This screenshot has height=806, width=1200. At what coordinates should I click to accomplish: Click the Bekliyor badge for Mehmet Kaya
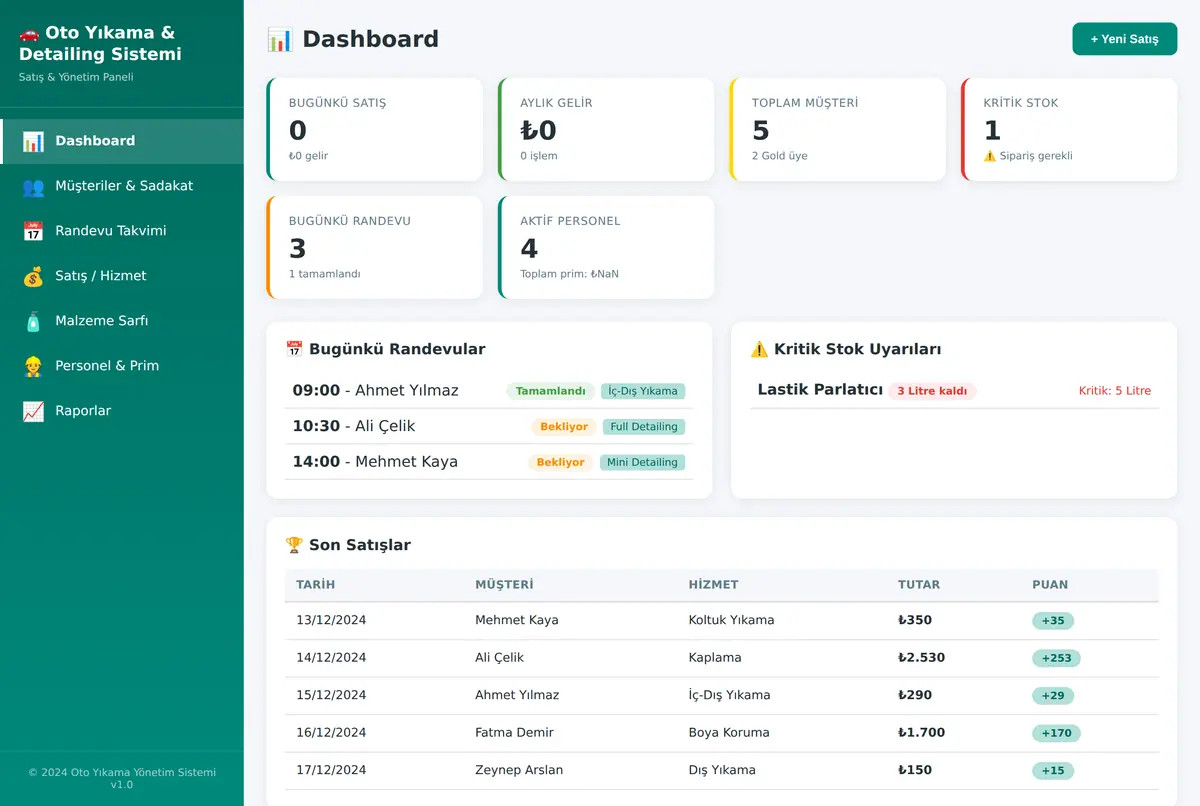coord(560,462)
